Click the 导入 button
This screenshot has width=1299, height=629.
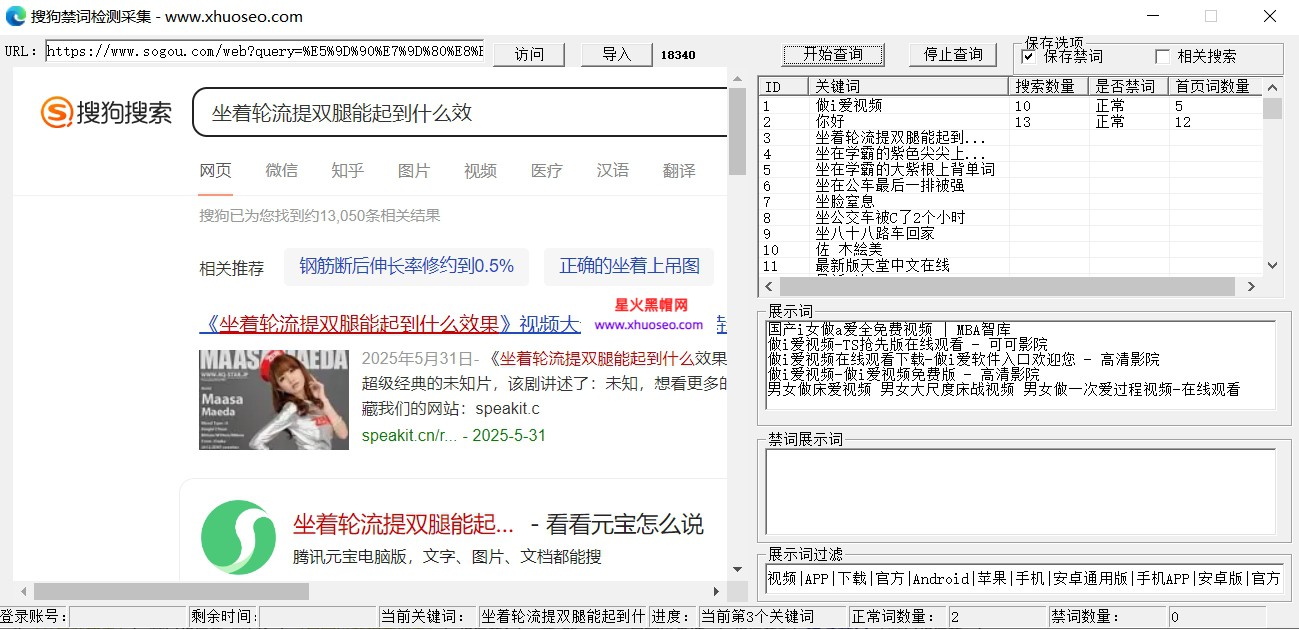(x=616, y=54)
